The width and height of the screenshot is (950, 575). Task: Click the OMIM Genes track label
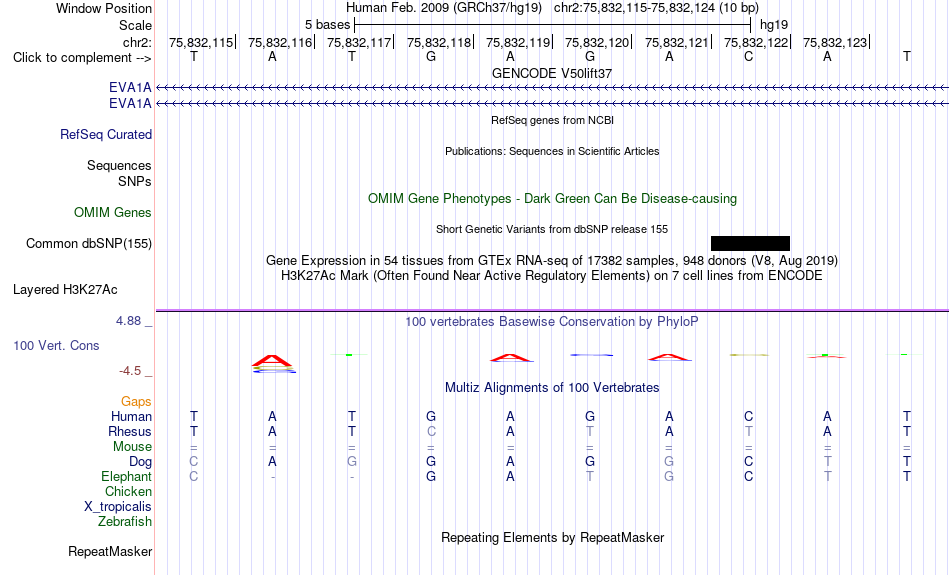[113, 213]
